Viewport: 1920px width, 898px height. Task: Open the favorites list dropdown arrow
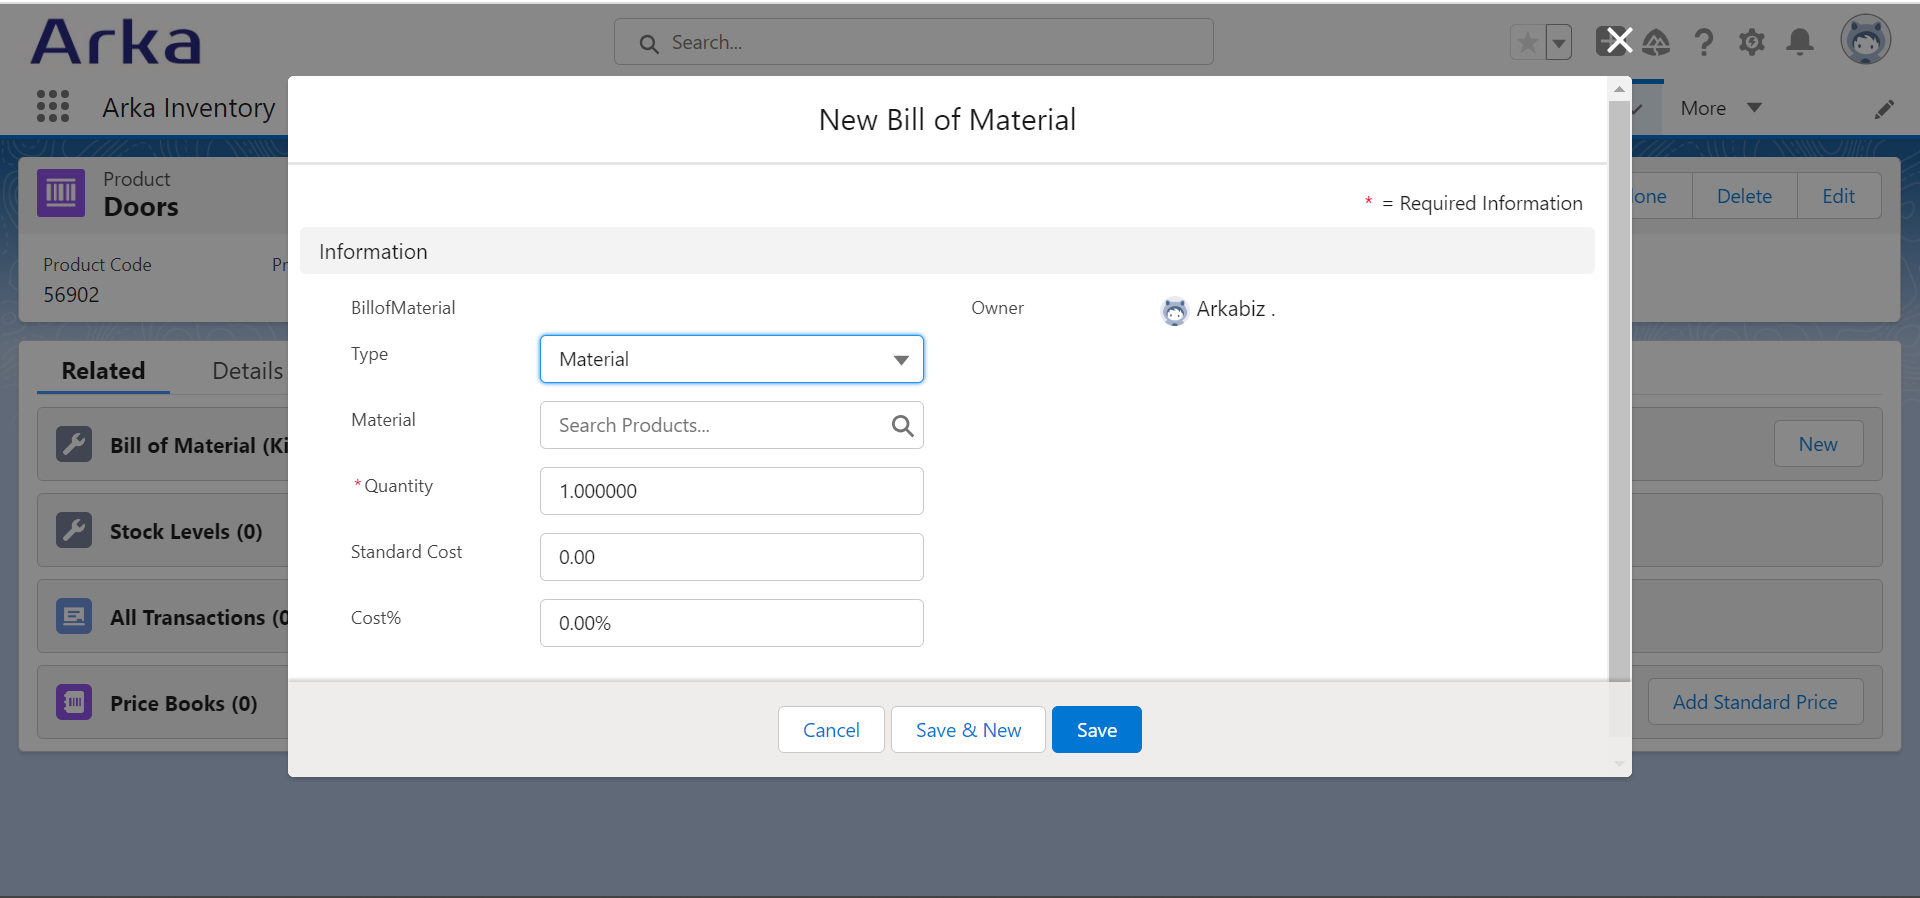tap(1559, 43)
